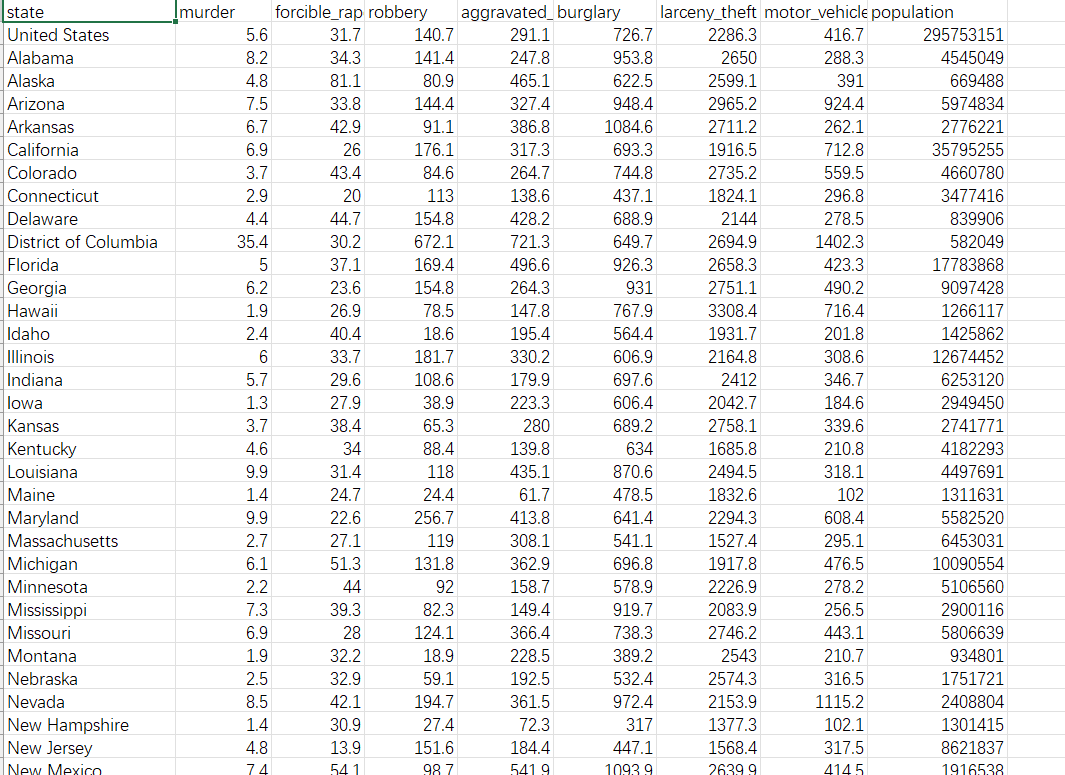Click the 'Illinois' cell
The height and width of the screenshot is (775, 1065).
(88, 357)
